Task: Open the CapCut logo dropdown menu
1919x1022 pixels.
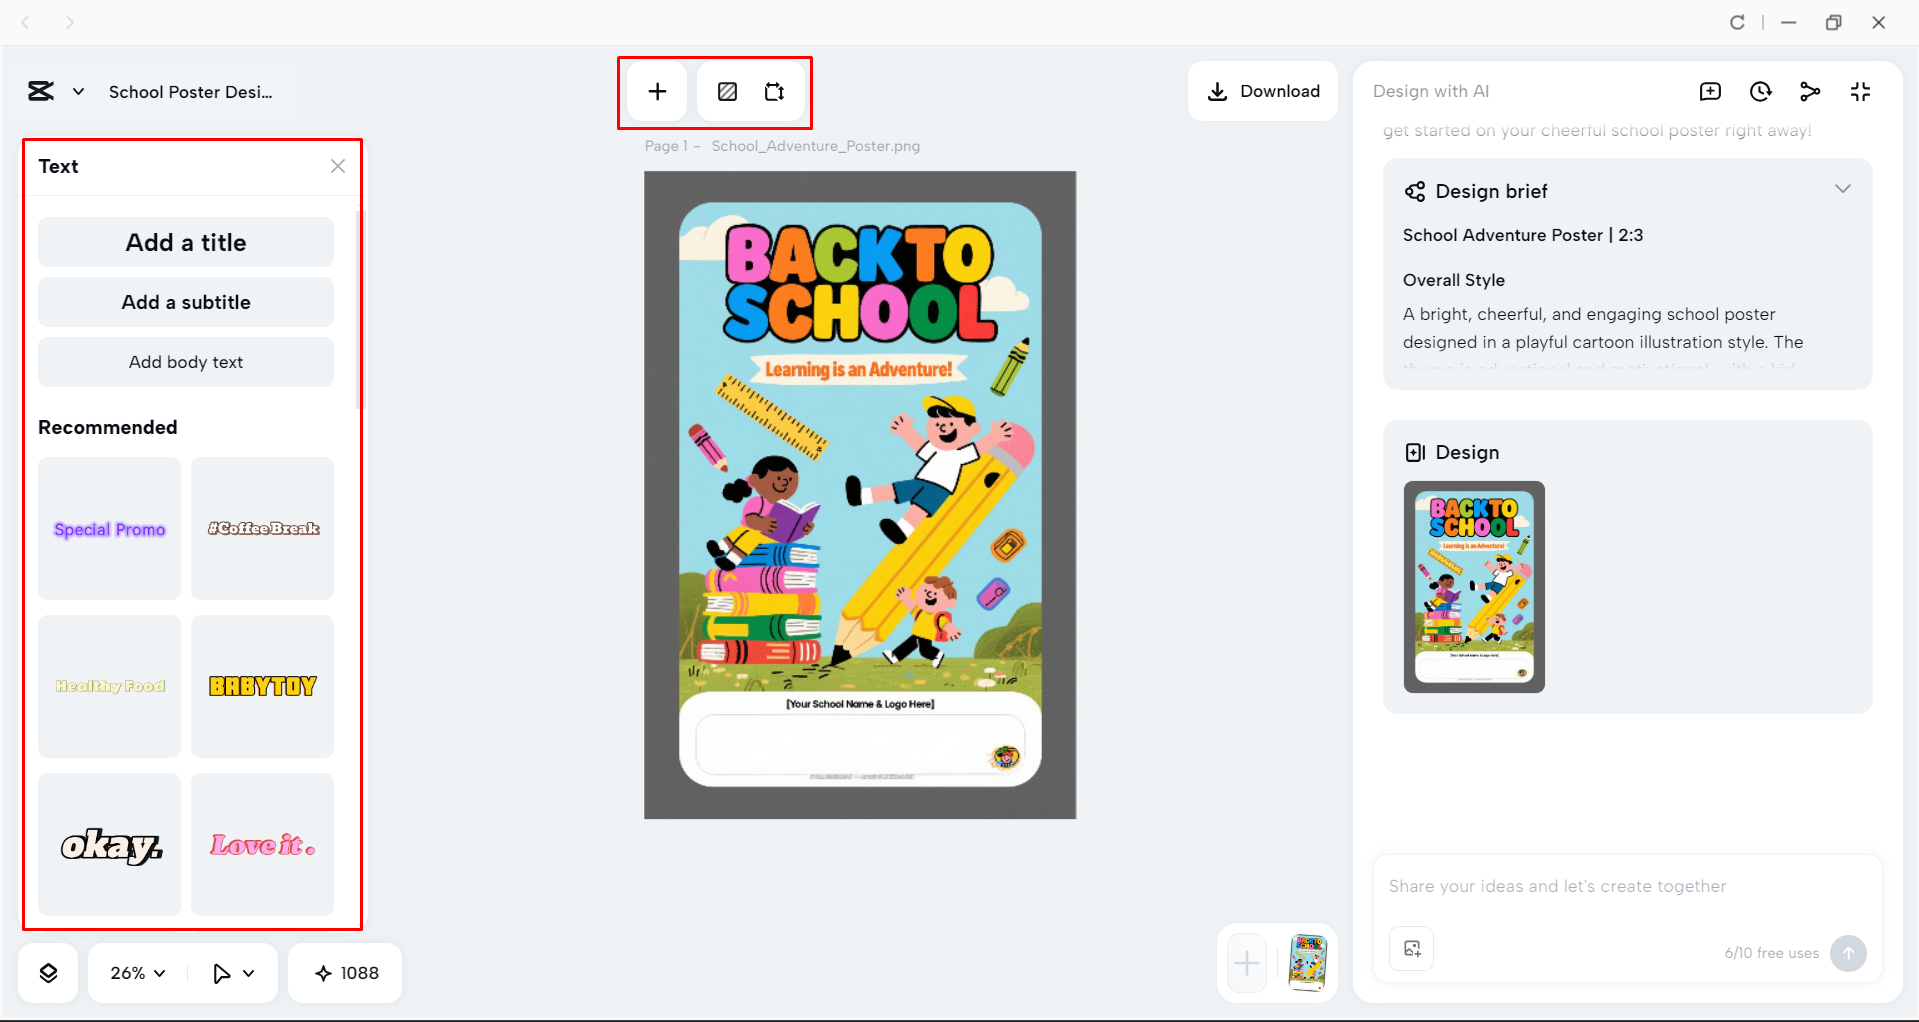Action: [x=55, y=91]
